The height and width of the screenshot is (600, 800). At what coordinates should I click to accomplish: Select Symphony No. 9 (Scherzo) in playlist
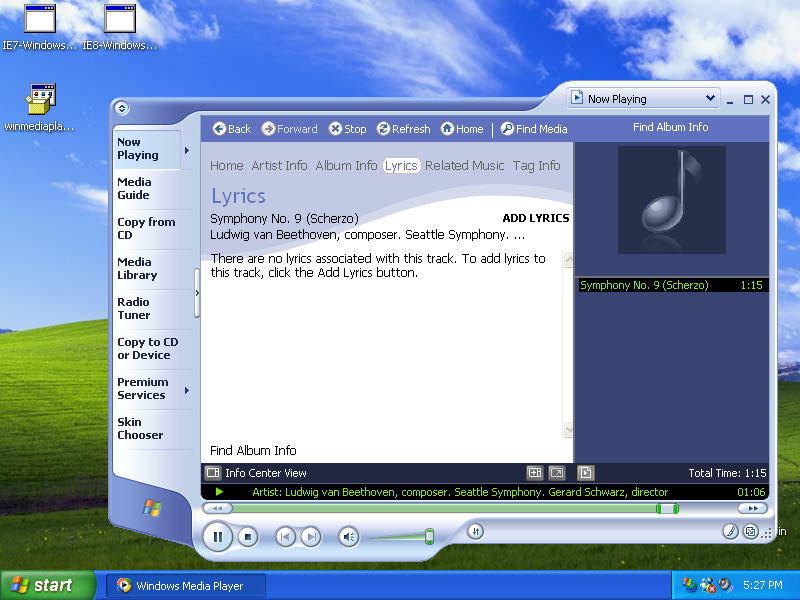(x=671, y=285)
